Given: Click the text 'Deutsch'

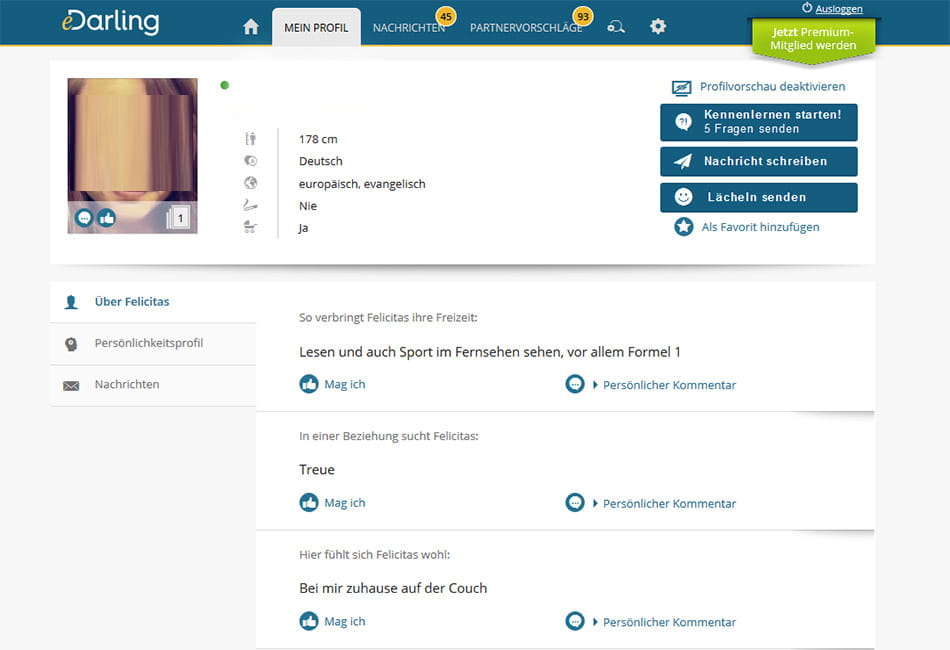Looking at the screenshot, I should [x=321, y=161].
